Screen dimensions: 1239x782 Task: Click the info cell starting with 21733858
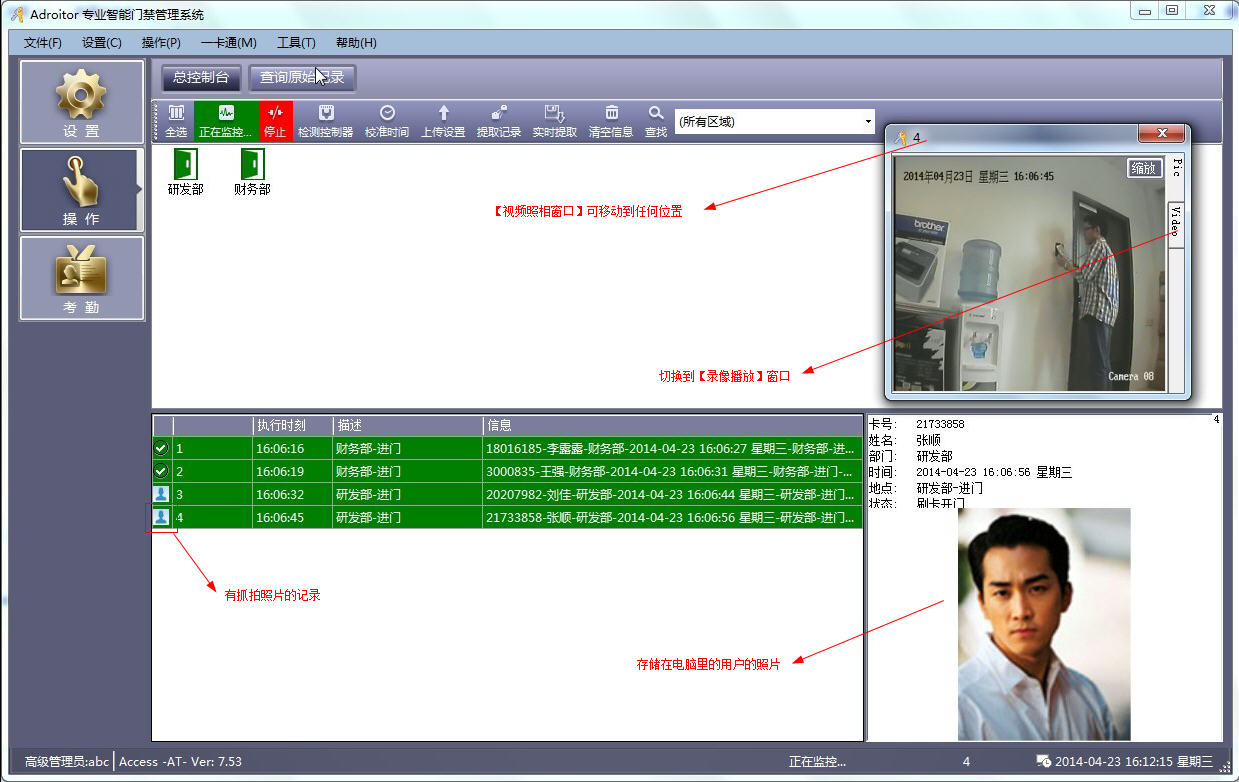(672, 517)
